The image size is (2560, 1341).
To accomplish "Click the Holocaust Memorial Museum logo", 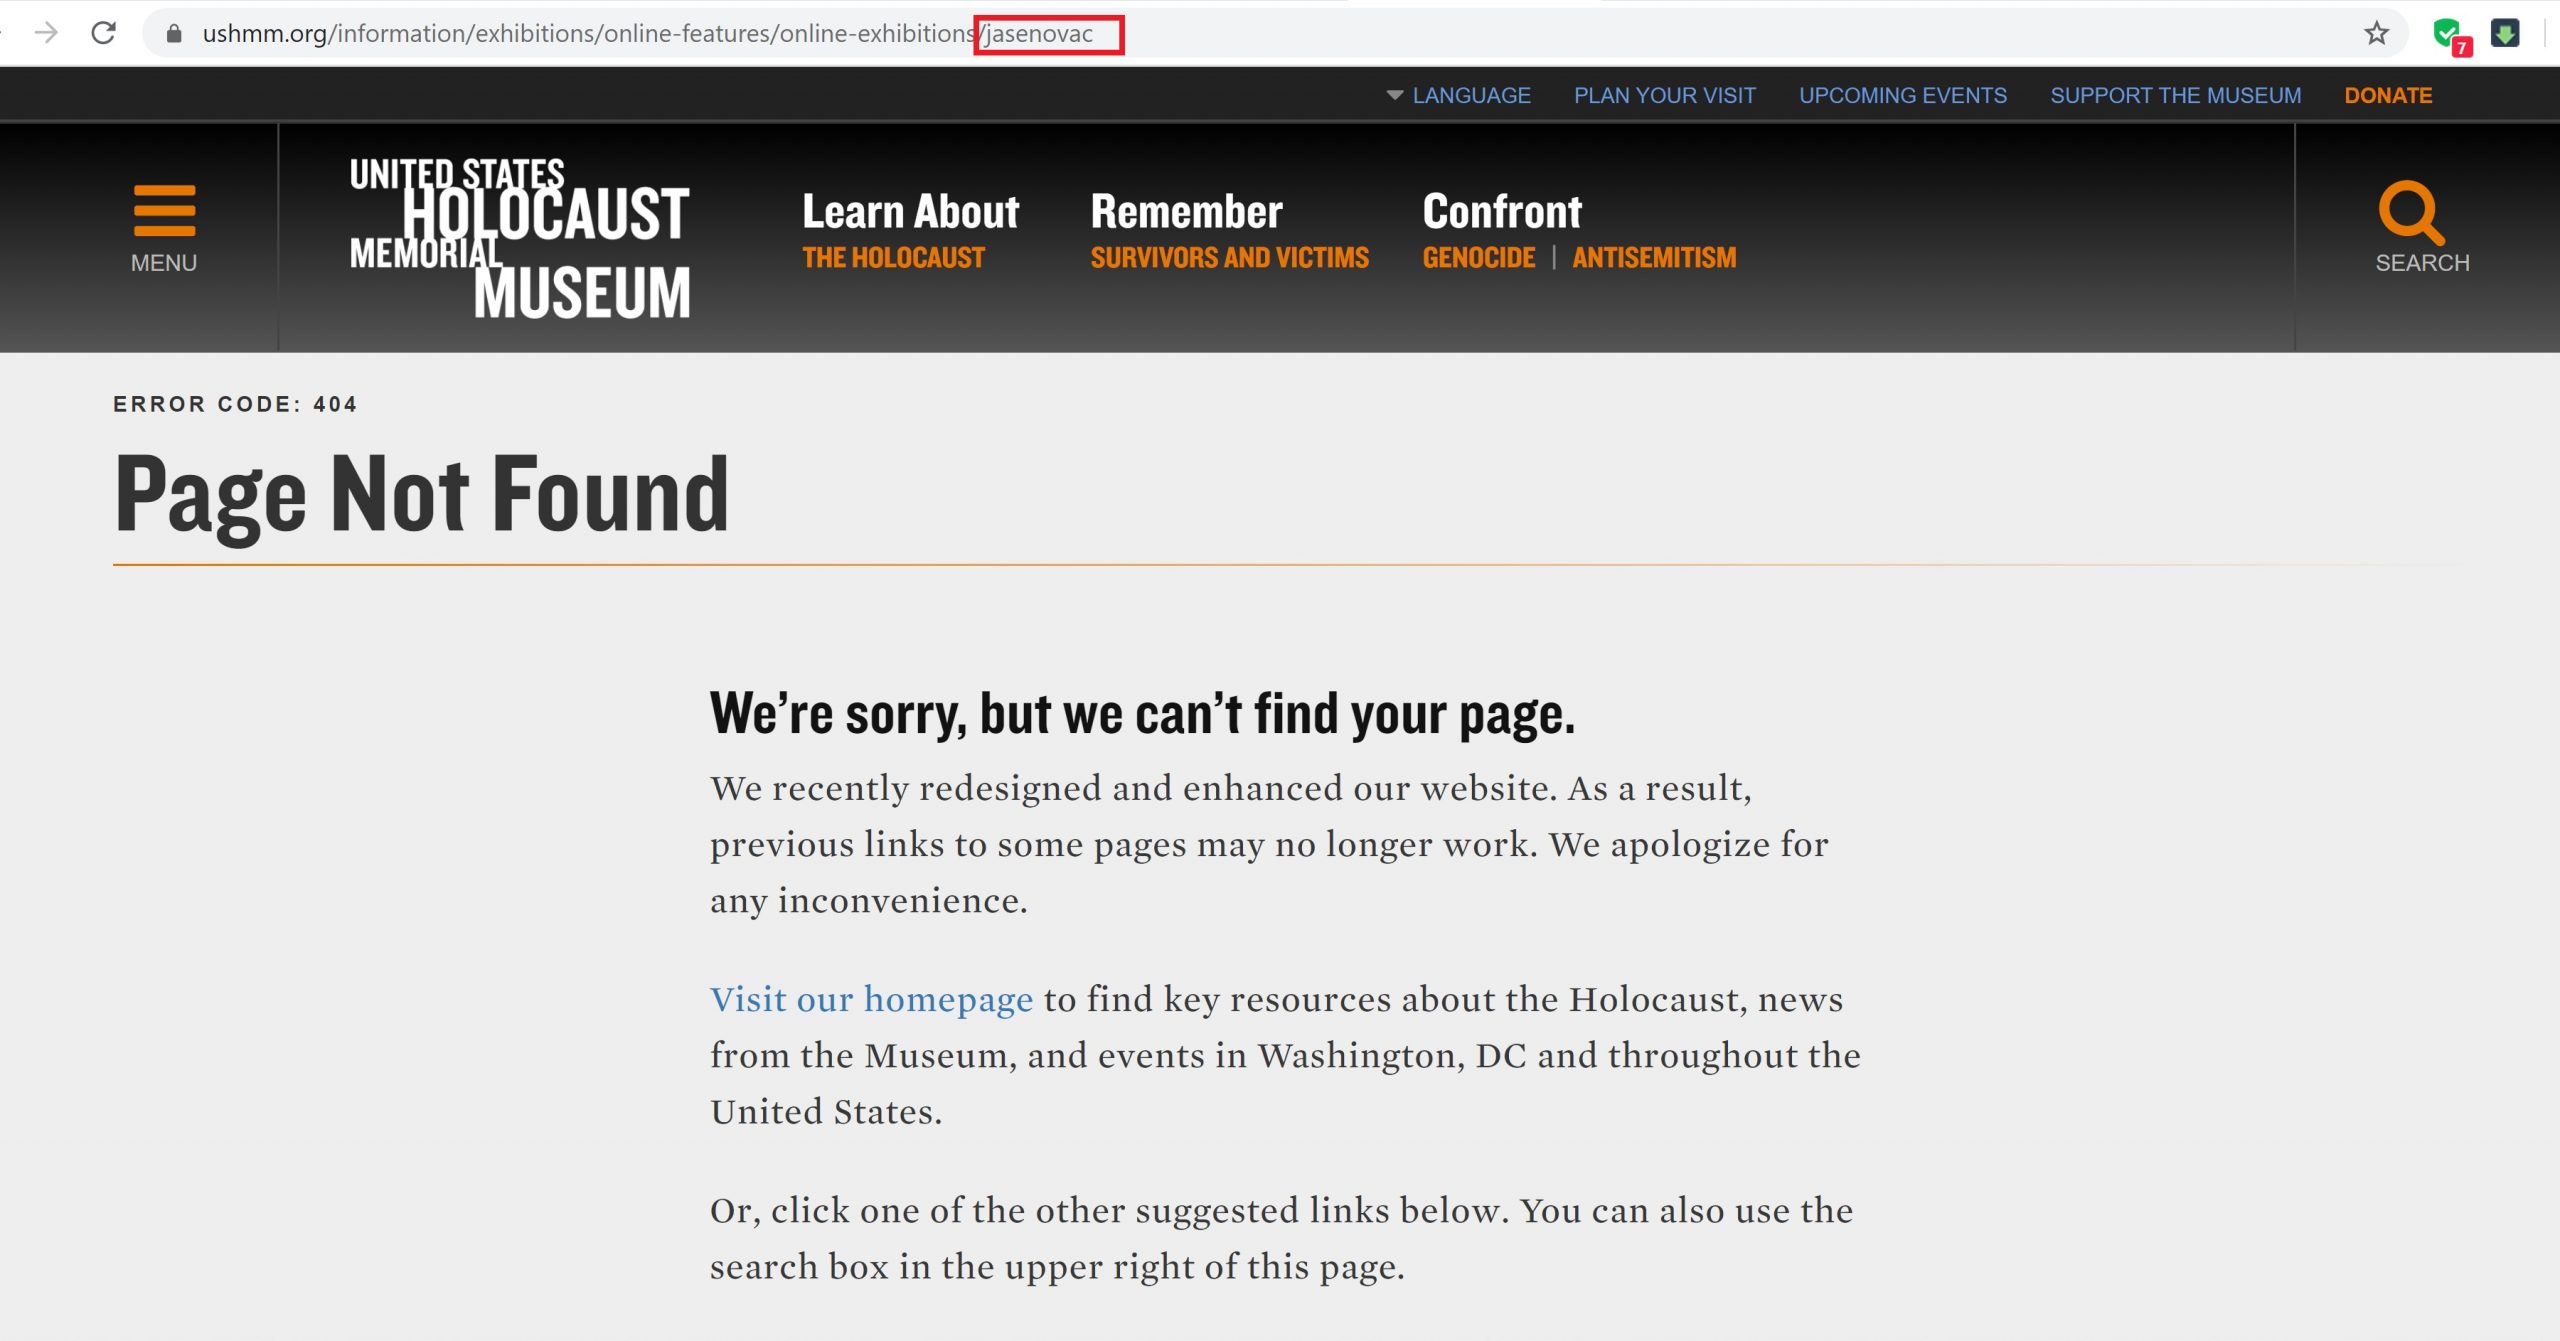I will coord(519,238).
